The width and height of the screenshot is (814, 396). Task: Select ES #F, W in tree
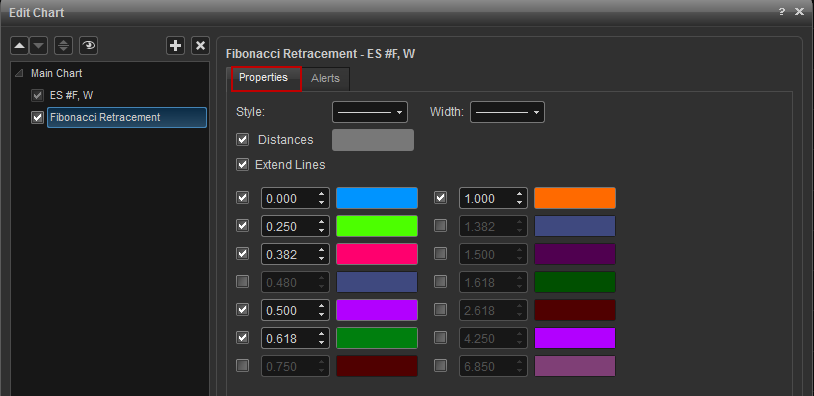[71, 95]
